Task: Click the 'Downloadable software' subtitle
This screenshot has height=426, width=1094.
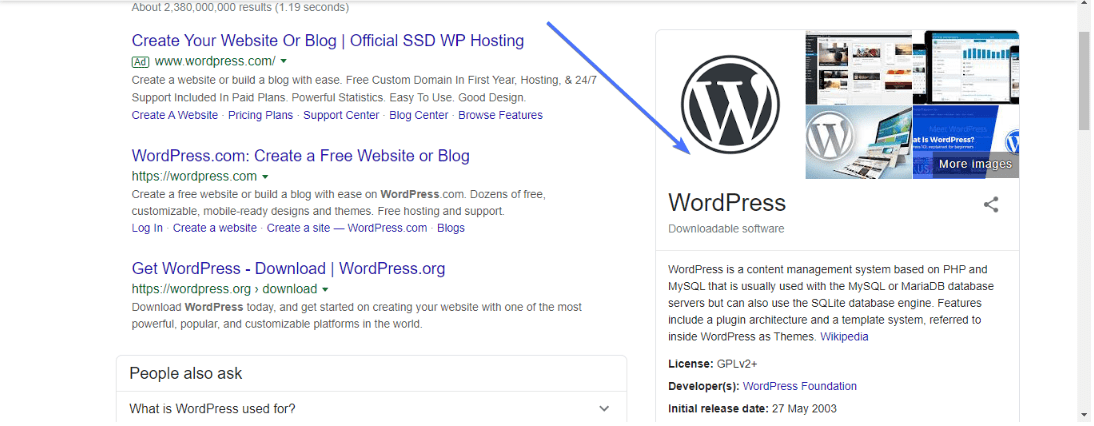Action: pos(726,229)
